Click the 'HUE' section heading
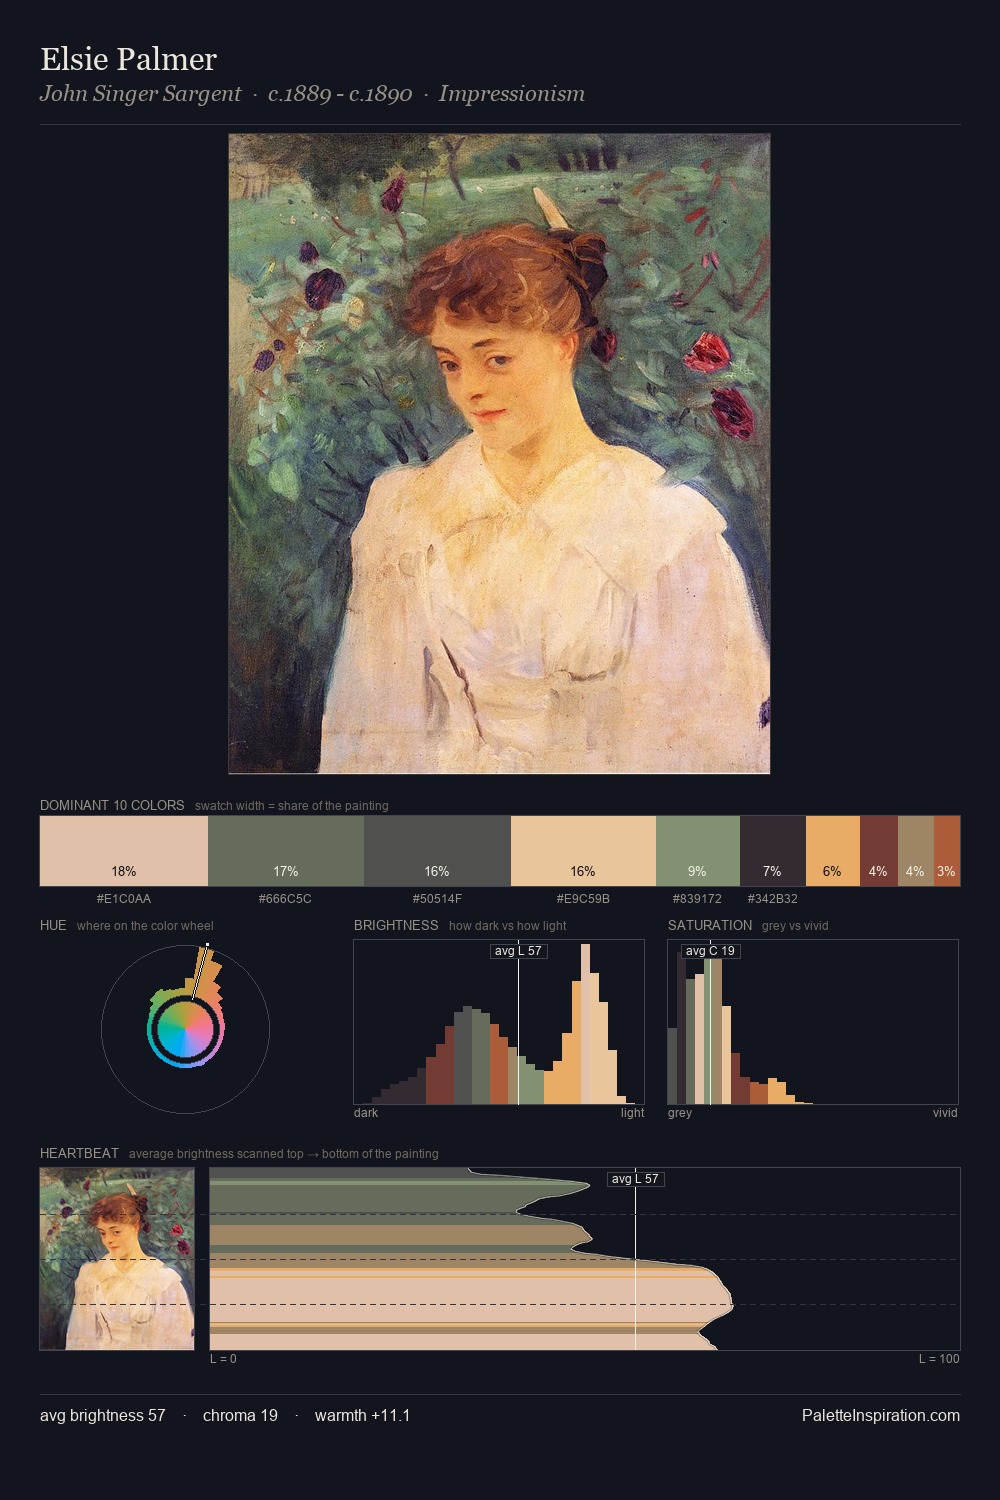The width and height of the screenshot is (1000, 1500). coord(53,925)
